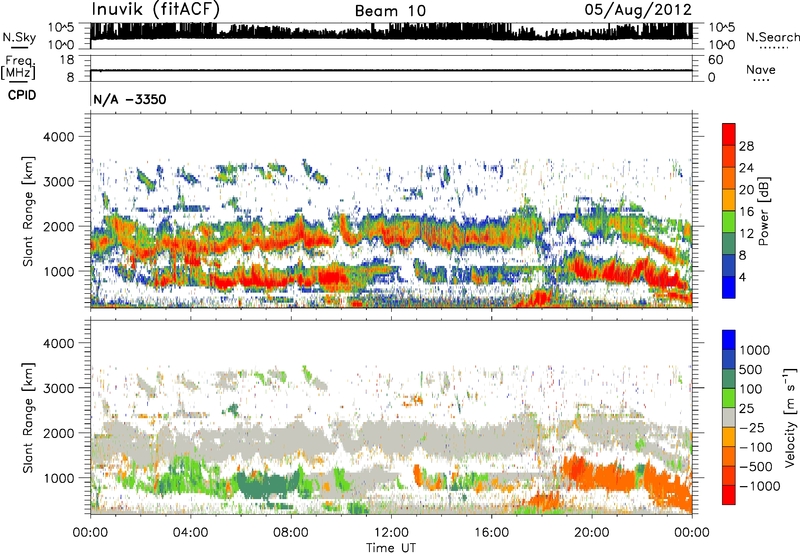
Task: Select the '12' label on Power color bar
Action: (x=746, y=234)
